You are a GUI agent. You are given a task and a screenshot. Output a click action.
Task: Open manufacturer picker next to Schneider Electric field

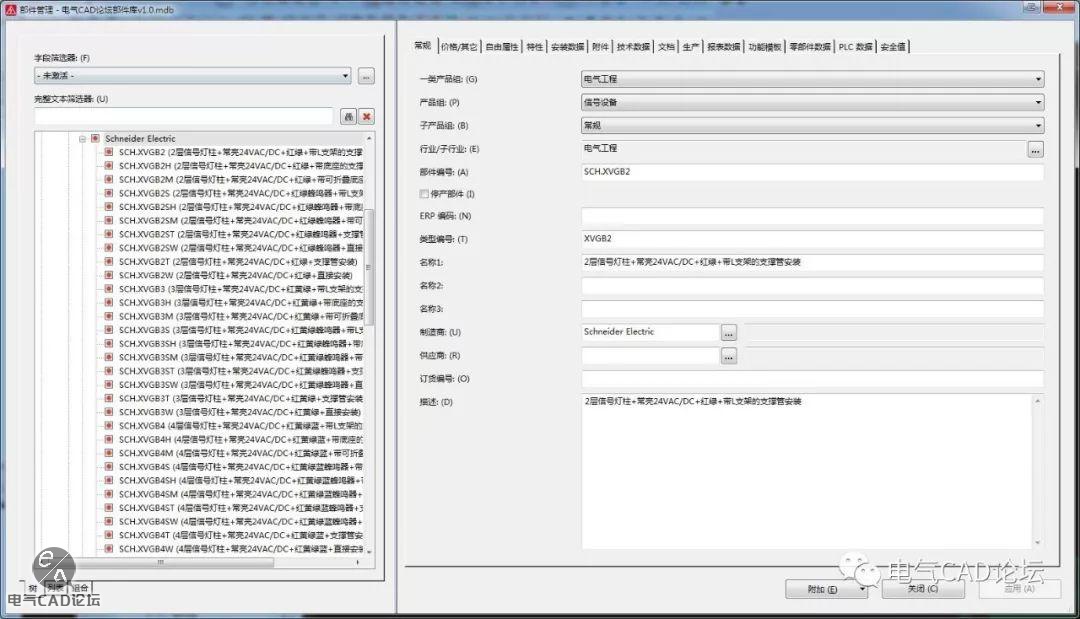pyautogui.click(x=729, y=332)
